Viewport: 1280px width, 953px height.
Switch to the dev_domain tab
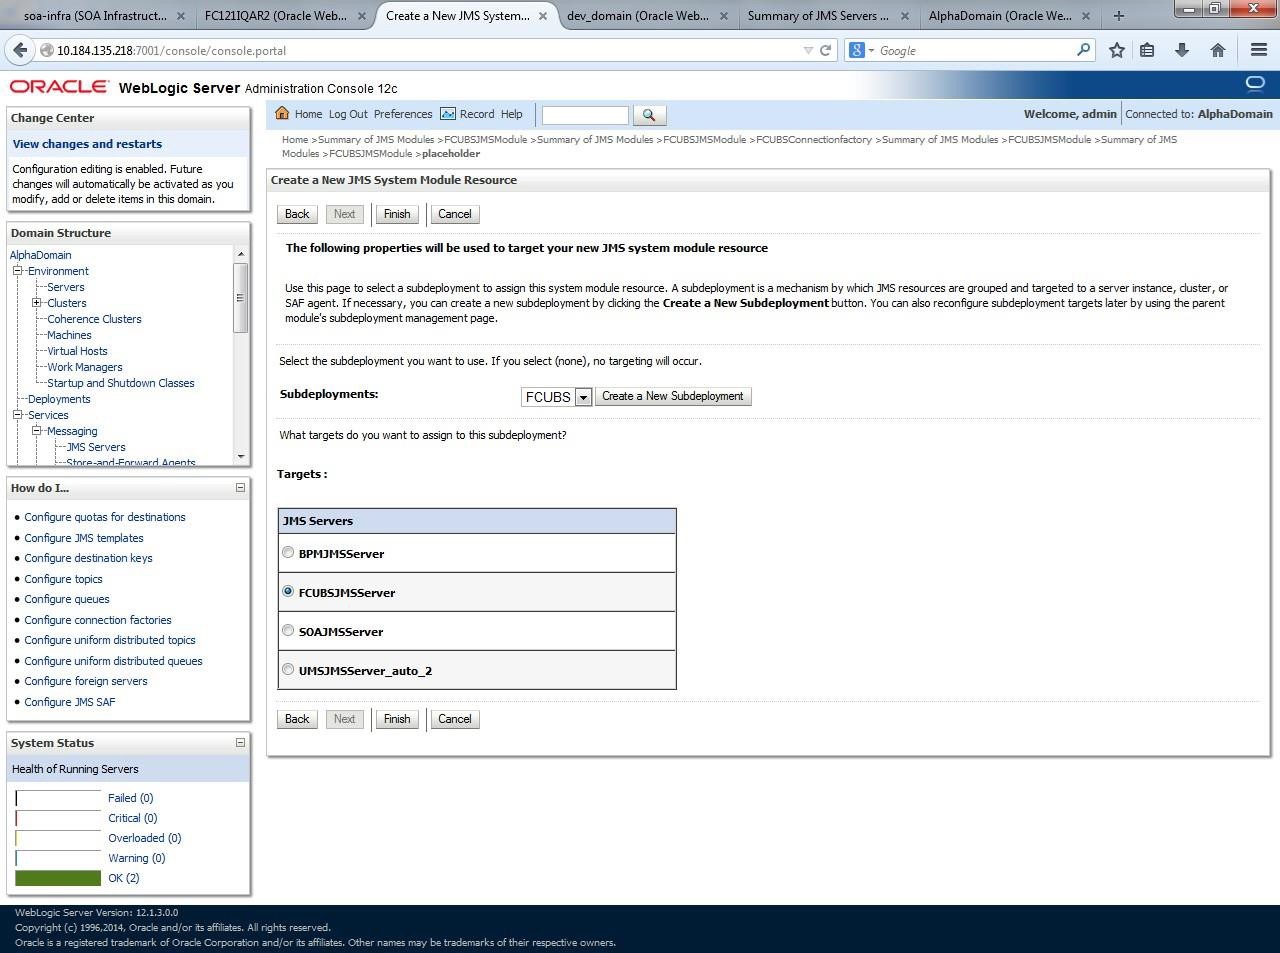pyautogui.click(x=638, y=16)
